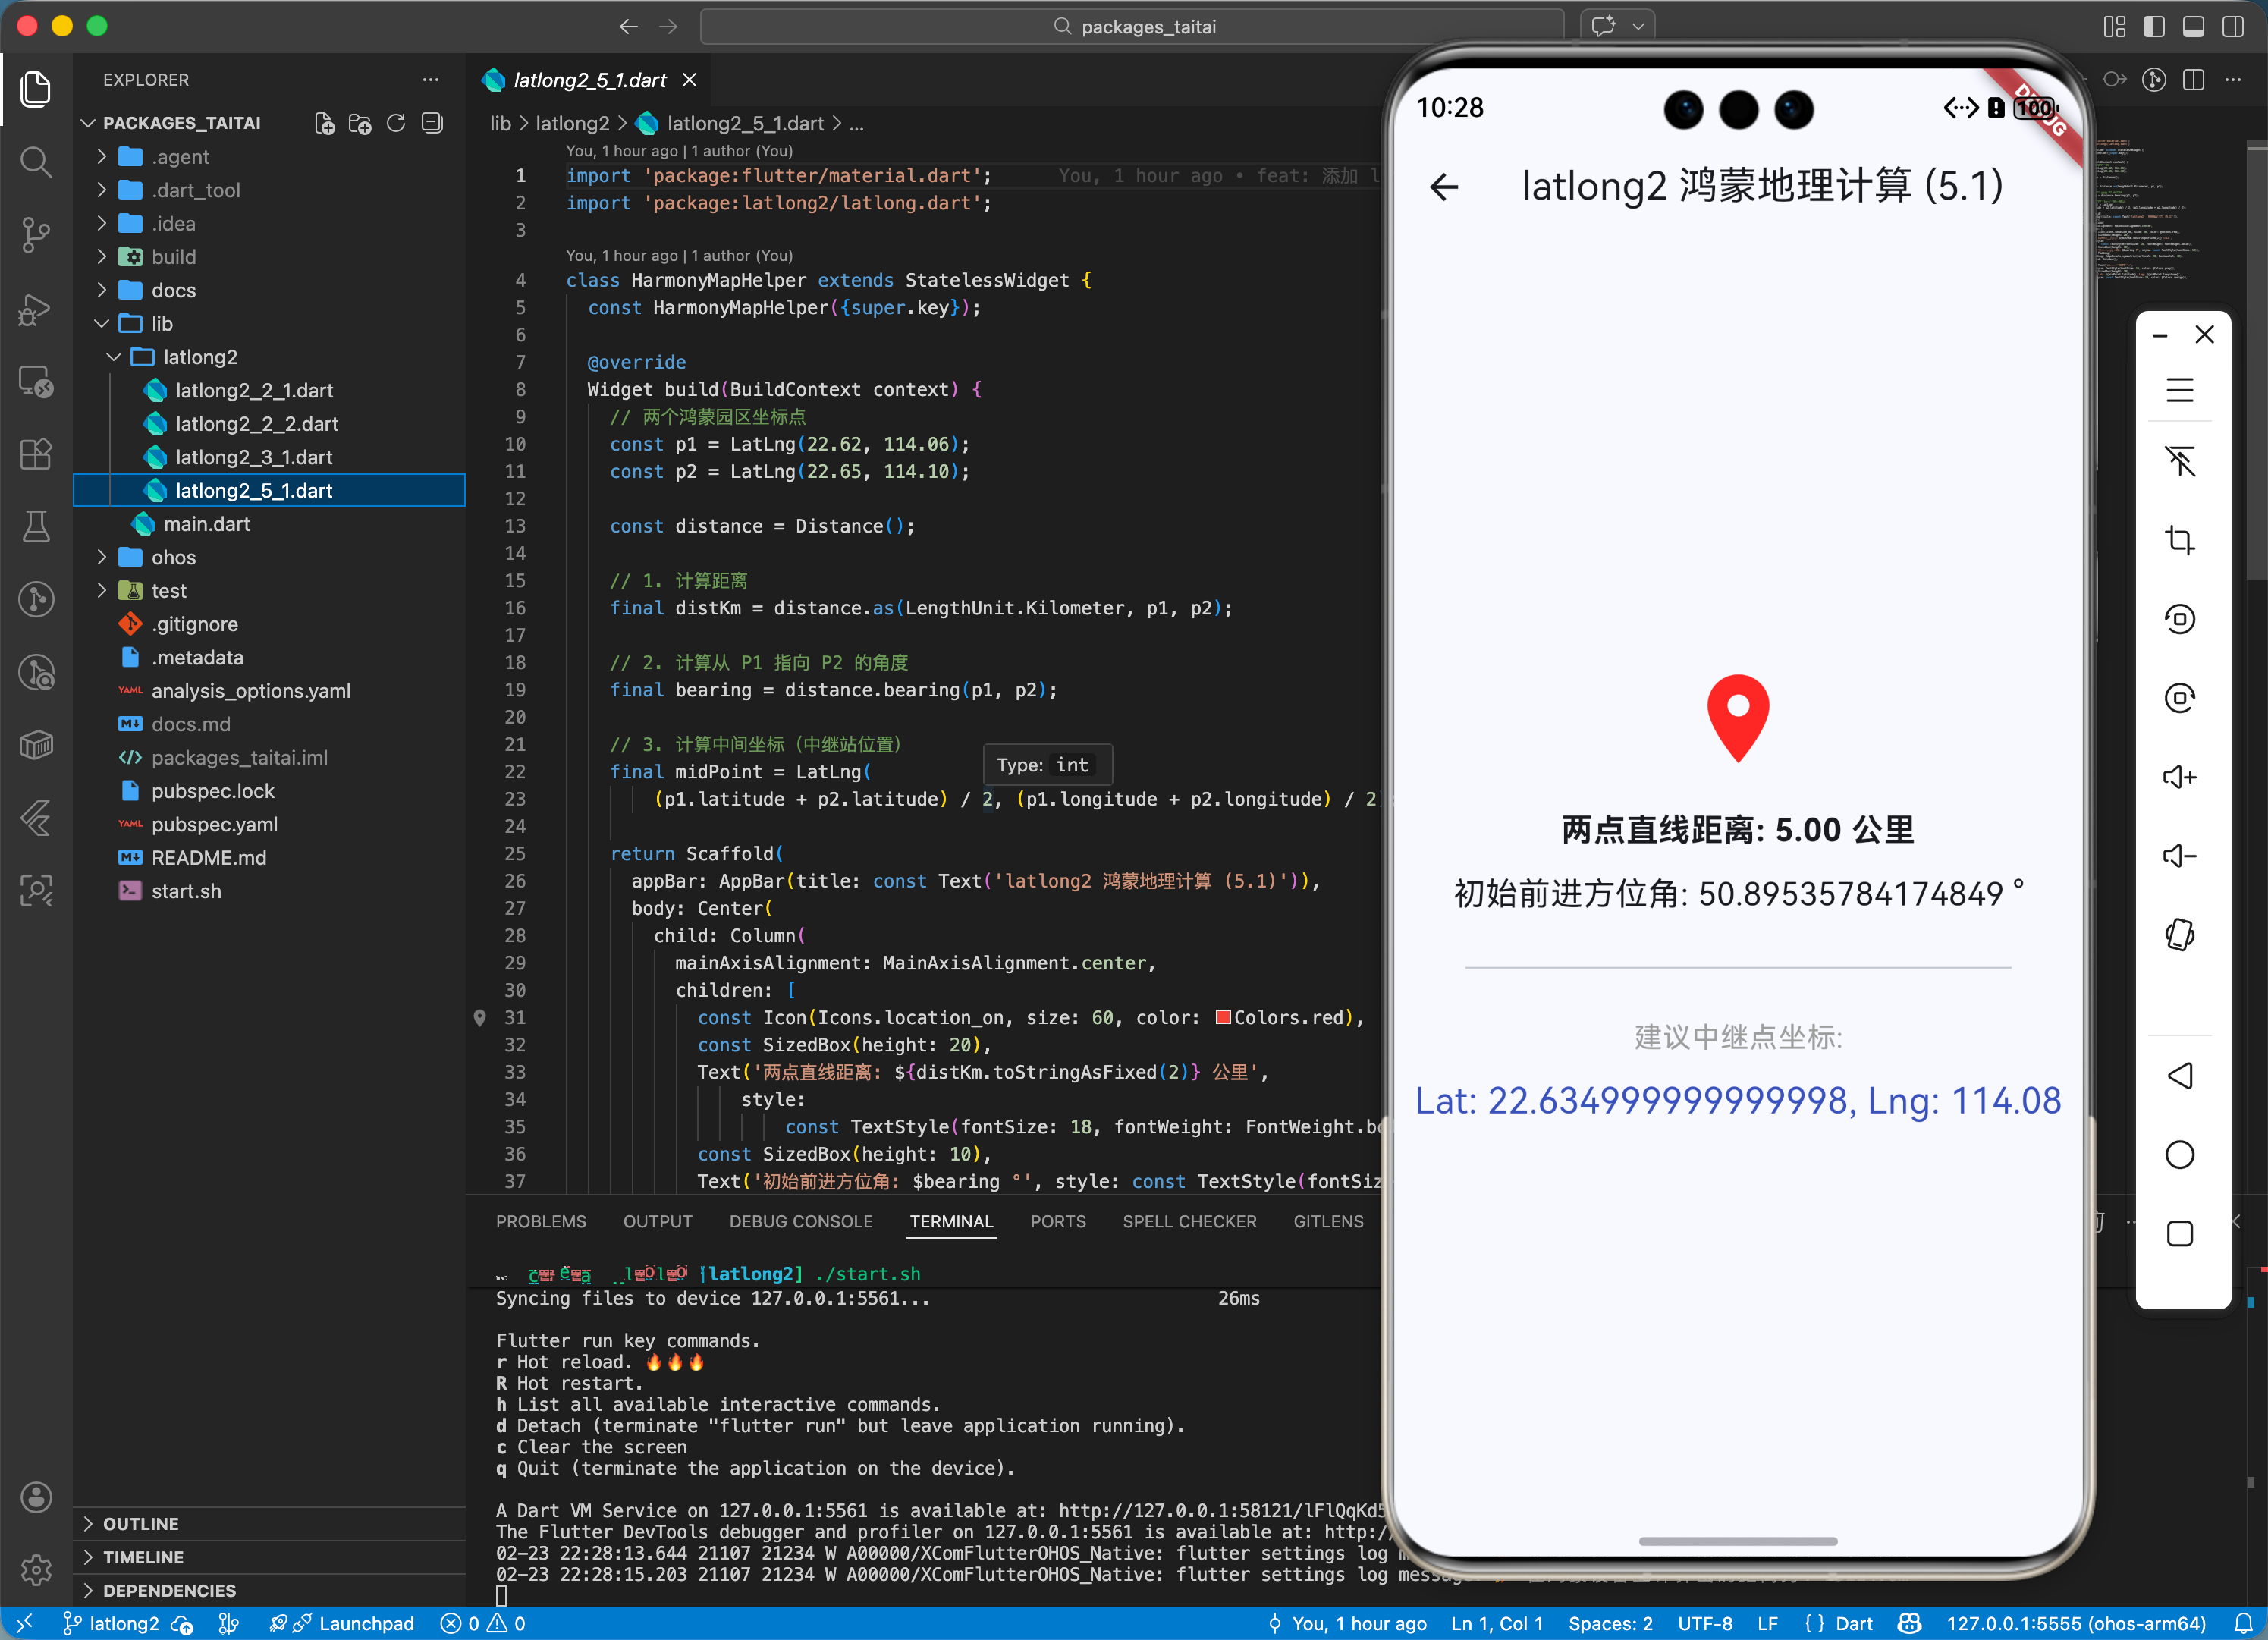Switch to the DEBUG CONSOLE tab
The width and height of the screenshot is (2268, 1640).
pos(800,1221)
